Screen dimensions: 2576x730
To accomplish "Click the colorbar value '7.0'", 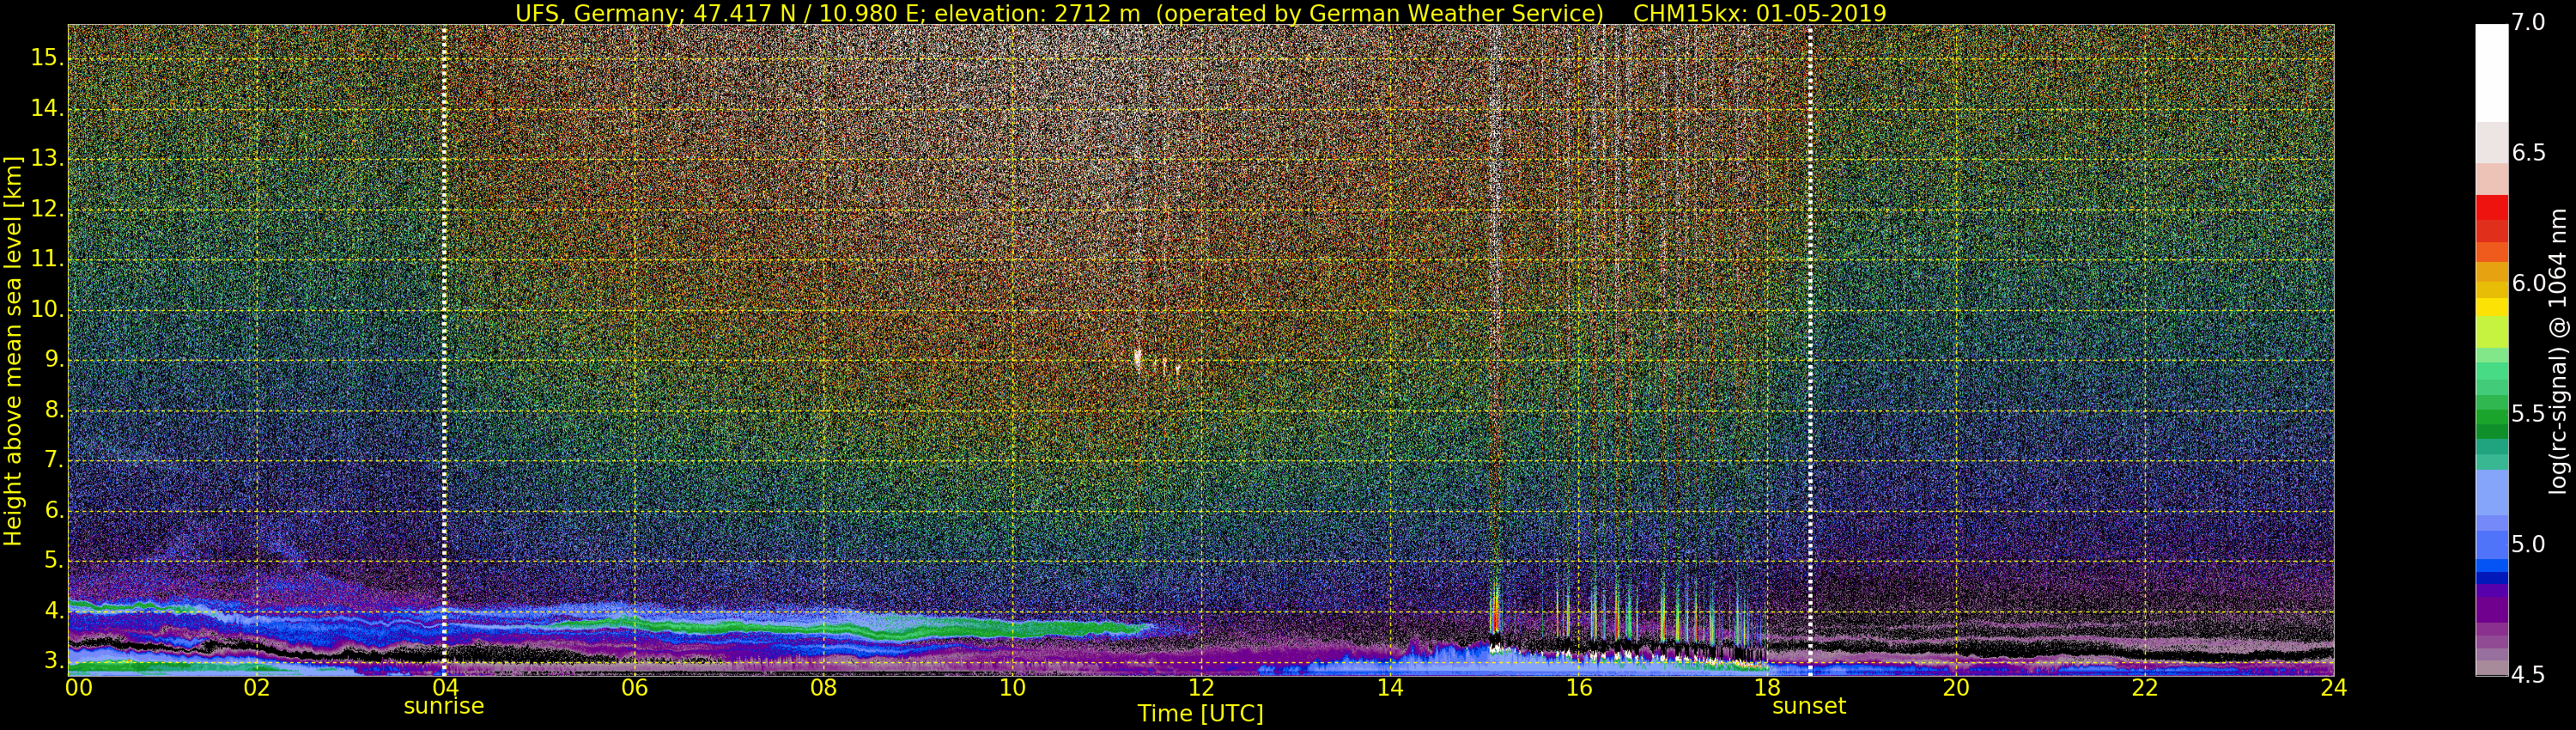I will [x=2528, y=22].
